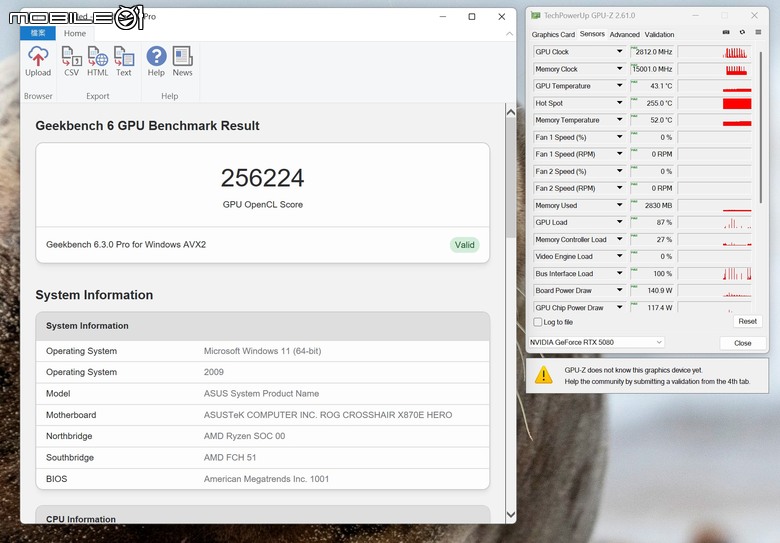Click the Motherboard value ROG CROSSHAIR X870E HERO
780x543 pixels.
point(328,415)
